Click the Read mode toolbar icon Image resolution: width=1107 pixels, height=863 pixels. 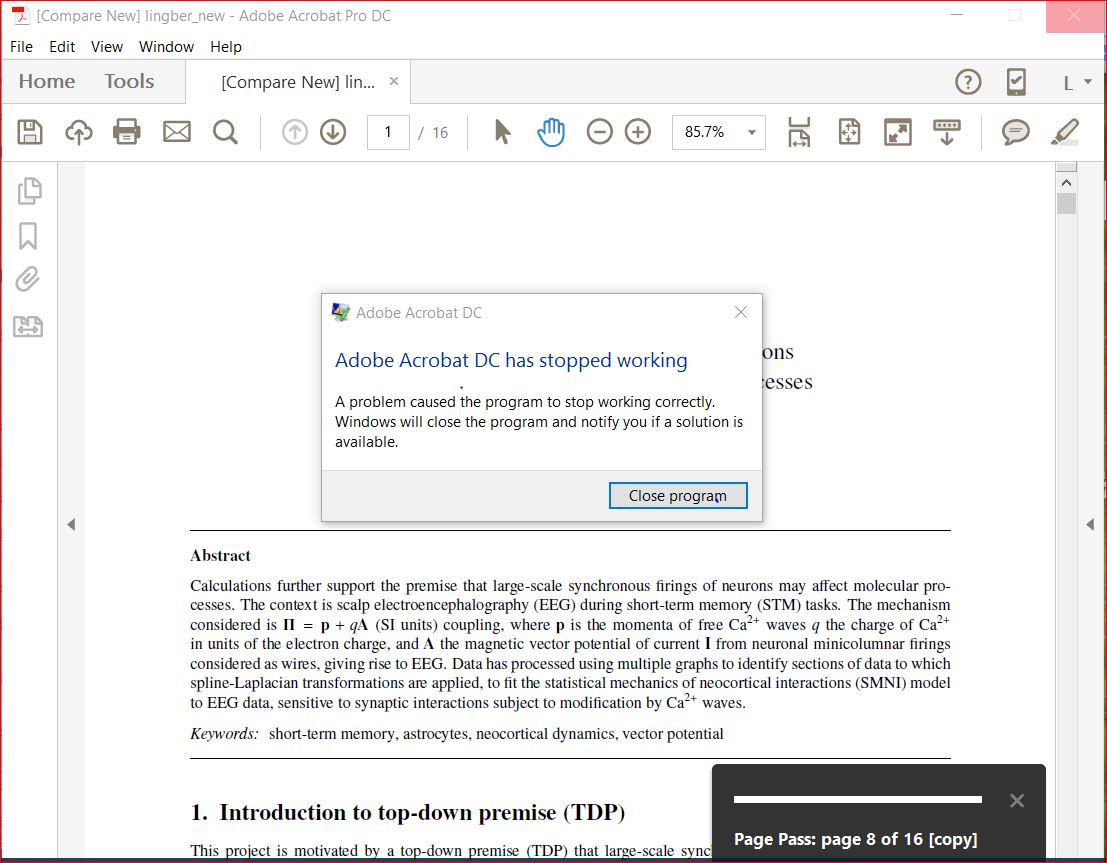[x=947, y=132]
